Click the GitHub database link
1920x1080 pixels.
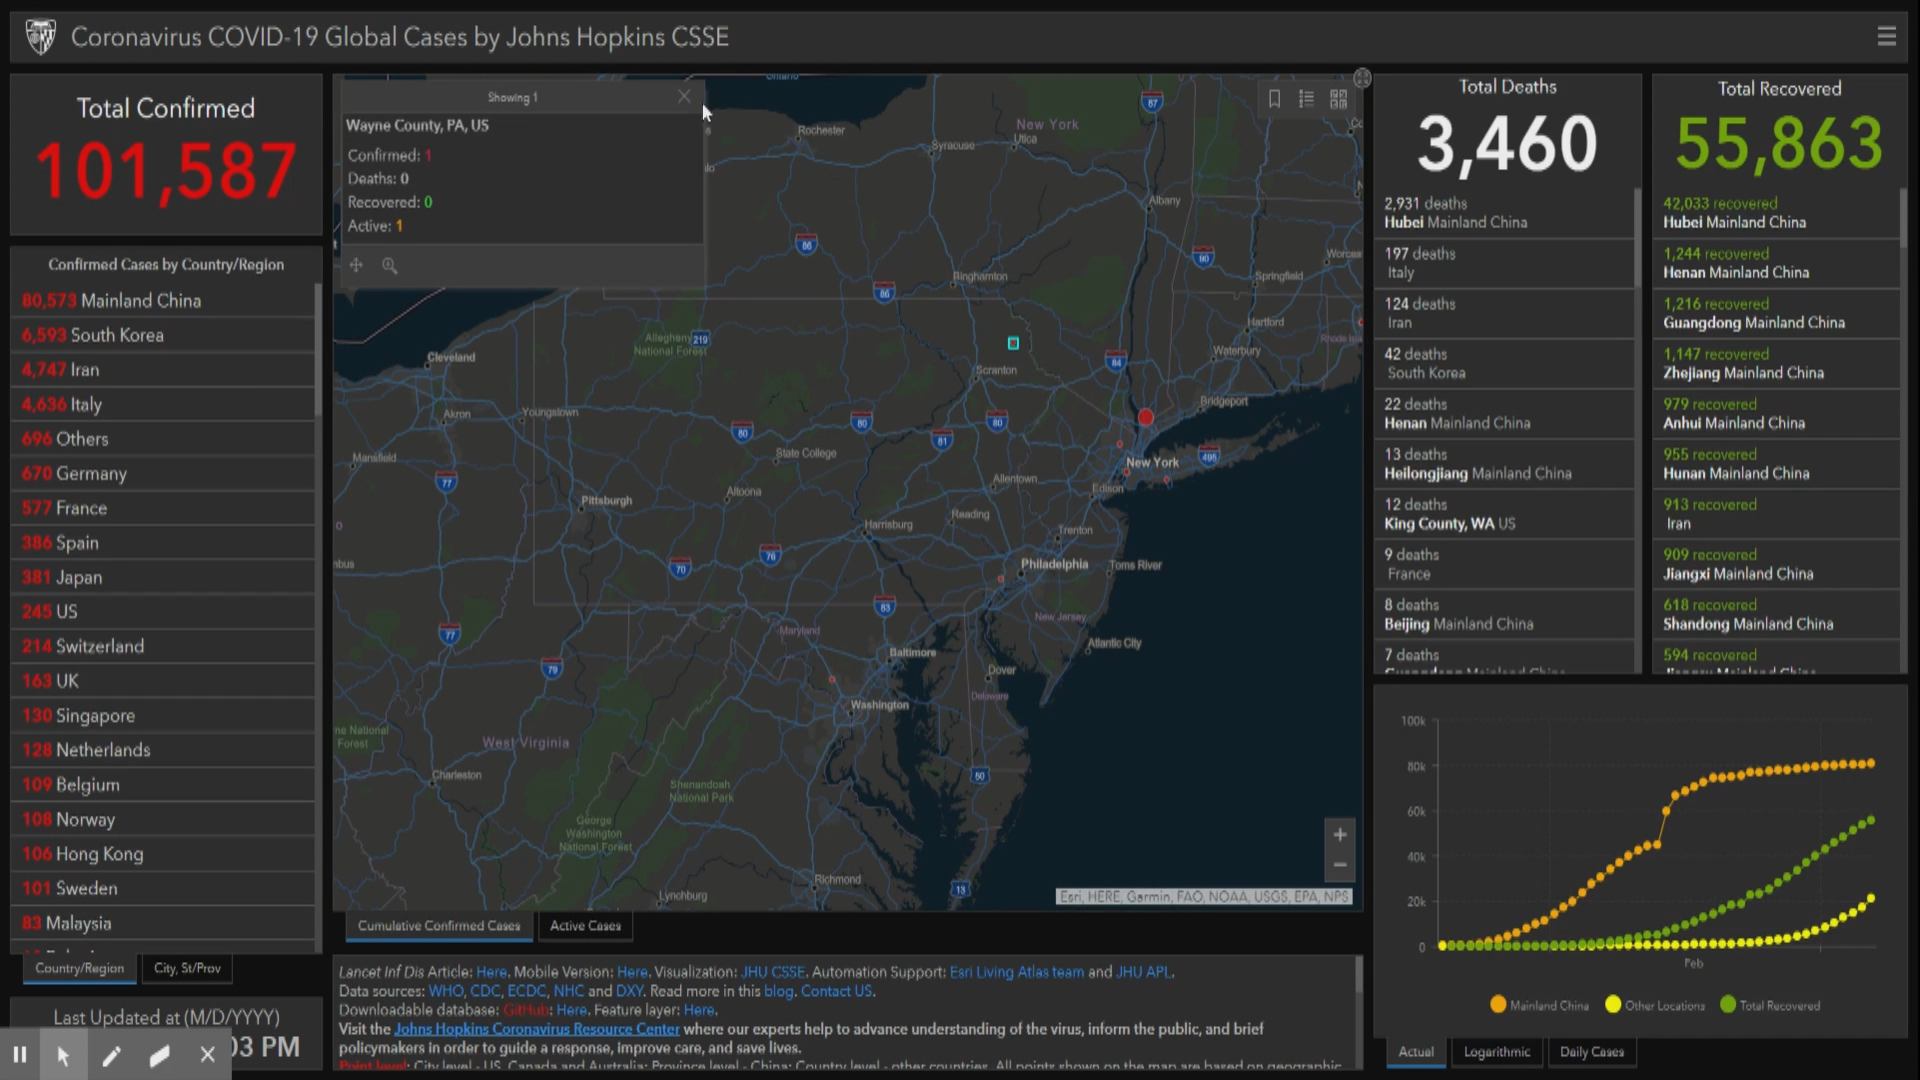[x=526, y=1010]
